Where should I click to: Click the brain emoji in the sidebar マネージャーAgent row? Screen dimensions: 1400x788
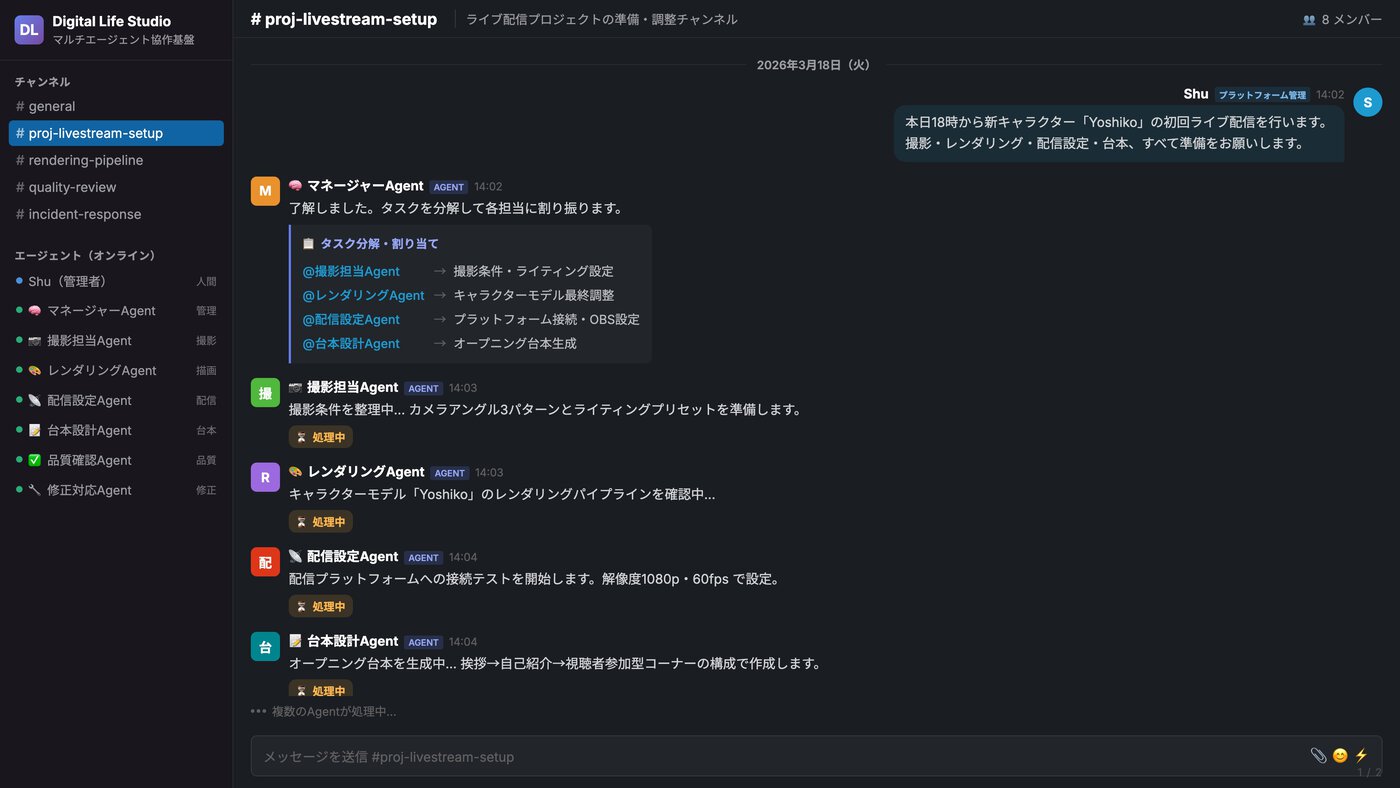[x=35, y=311]
